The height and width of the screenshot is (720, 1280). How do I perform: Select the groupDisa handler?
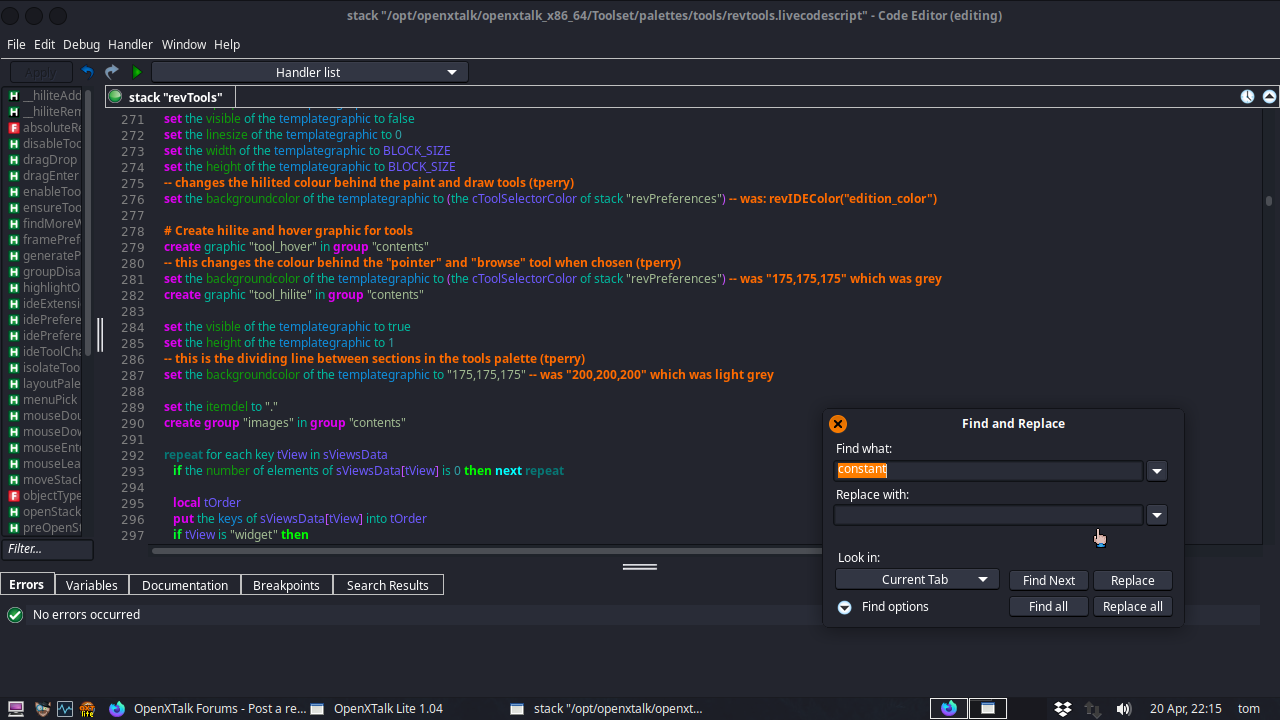(x=46, y=271)
